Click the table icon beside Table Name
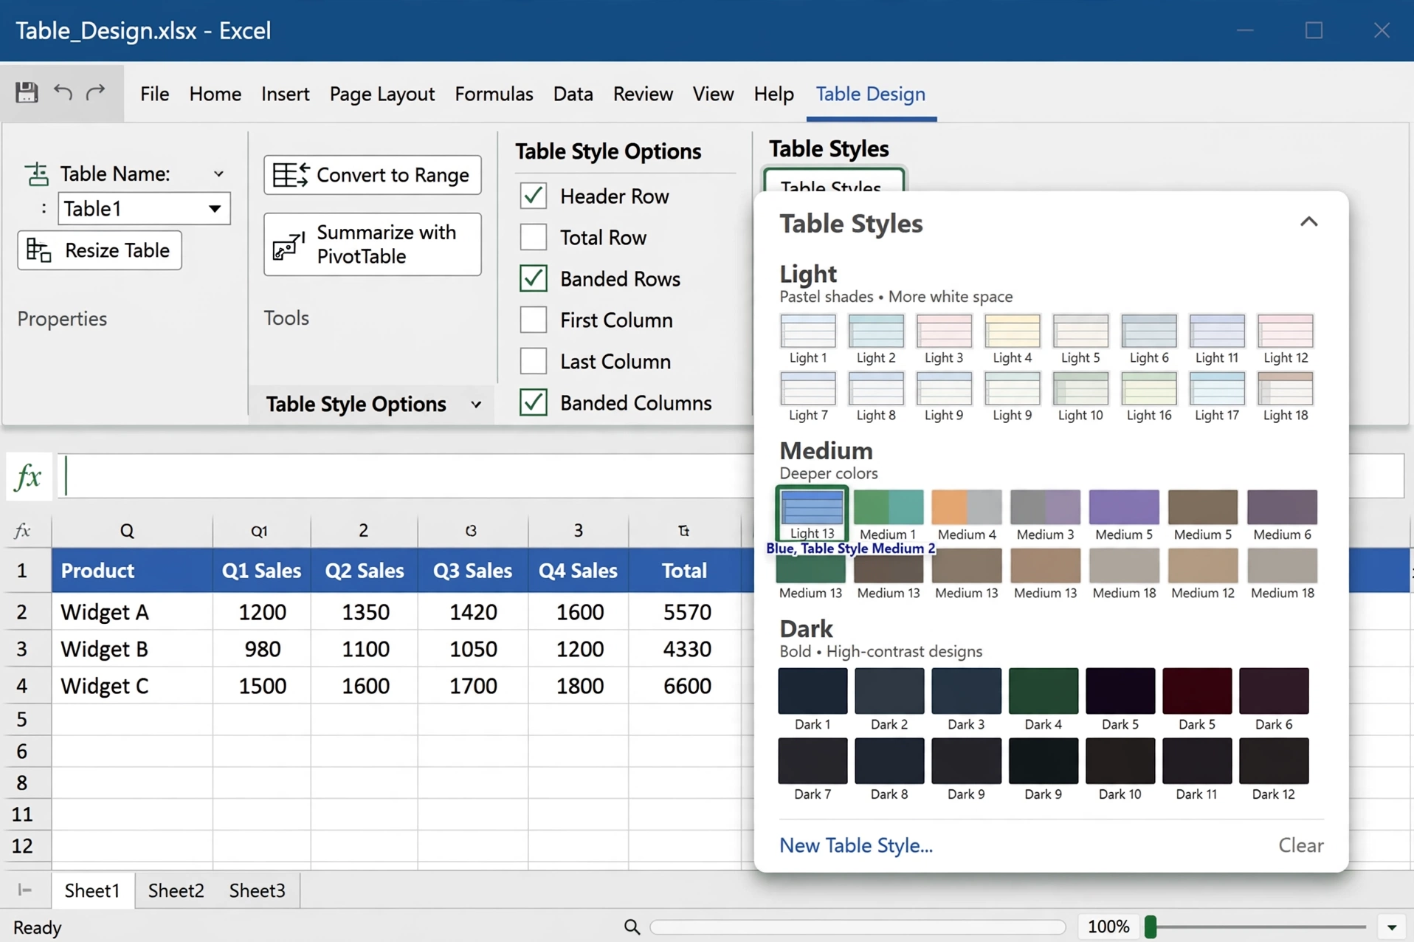 pos(37,174)
